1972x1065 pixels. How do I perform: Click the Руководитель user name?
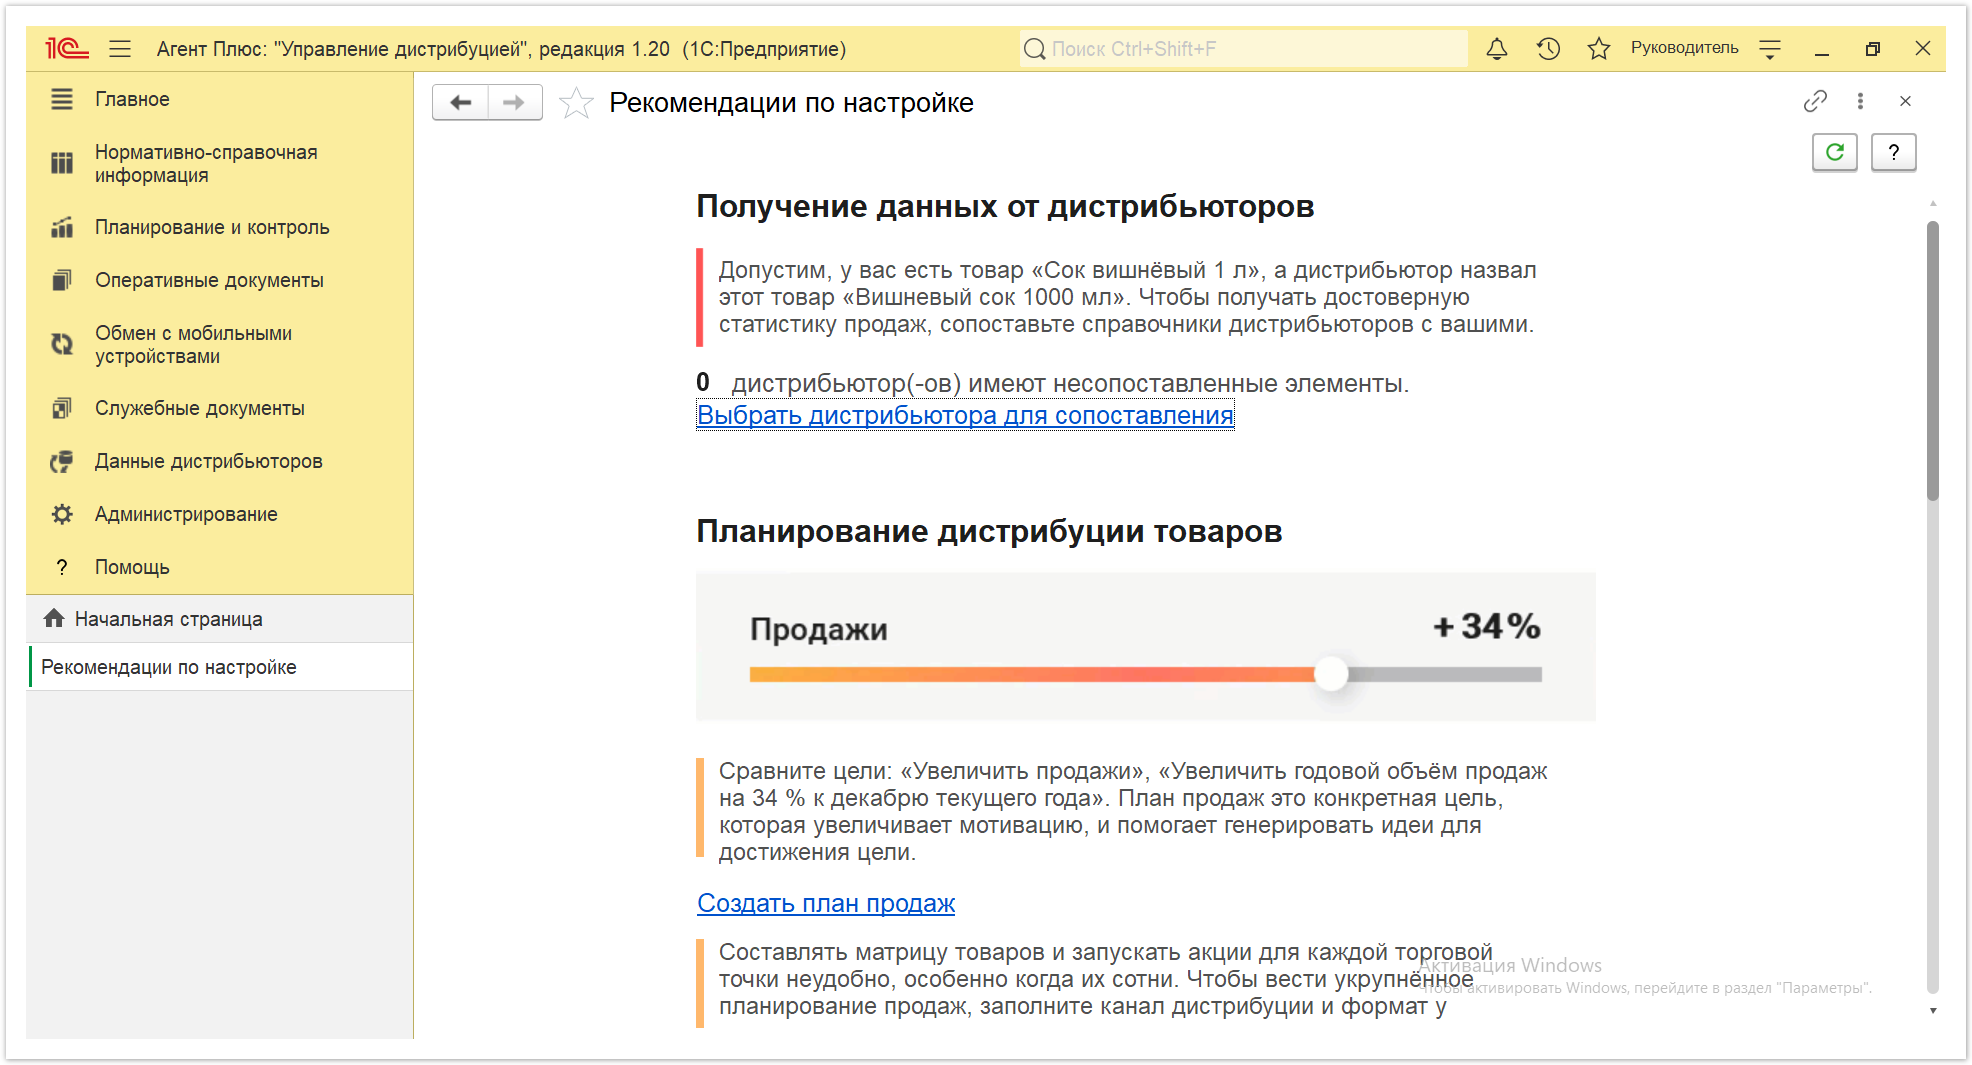pos(1684,48)
